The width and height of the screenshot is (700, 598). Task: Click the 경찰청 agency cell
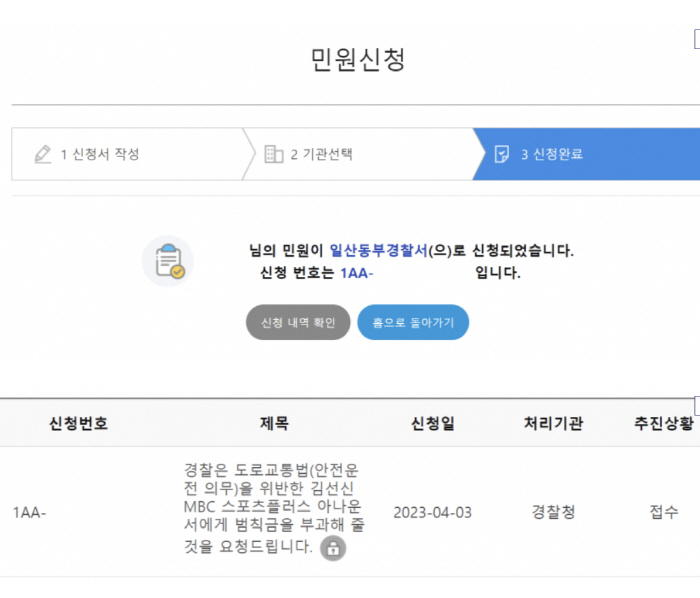click(x=554, y=512)
